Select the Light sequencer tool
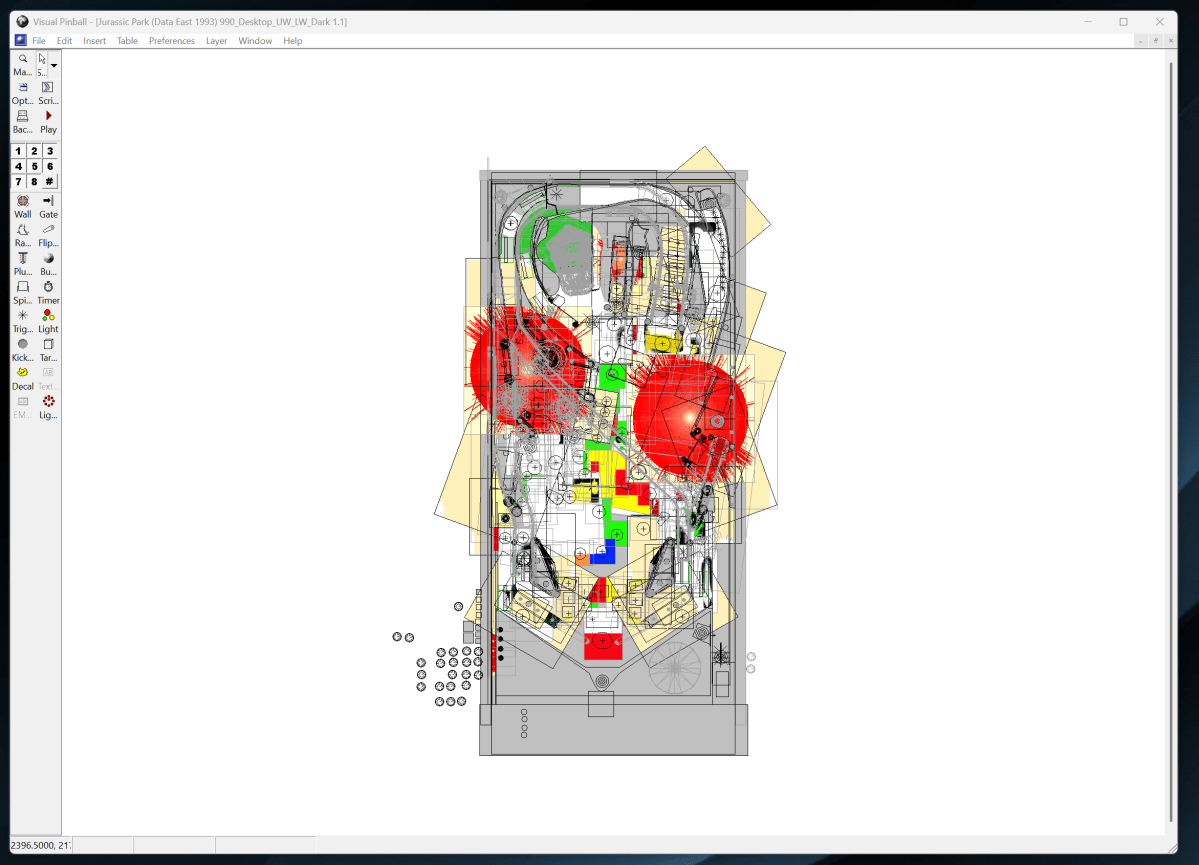 (48, 407)
